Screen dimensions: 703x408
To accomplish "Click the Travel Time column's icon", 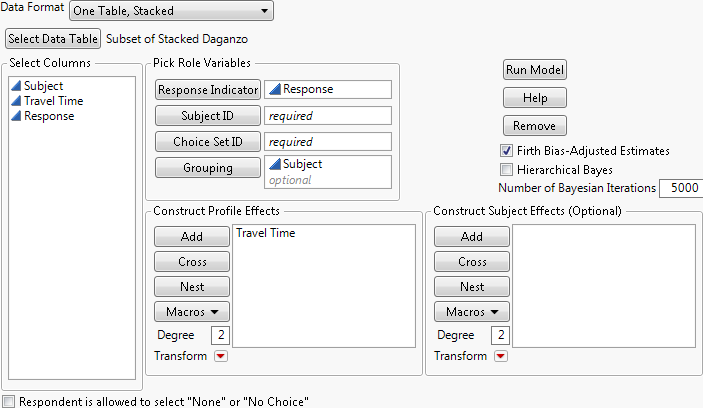I will pyautogui.click(x=16, y=101).
